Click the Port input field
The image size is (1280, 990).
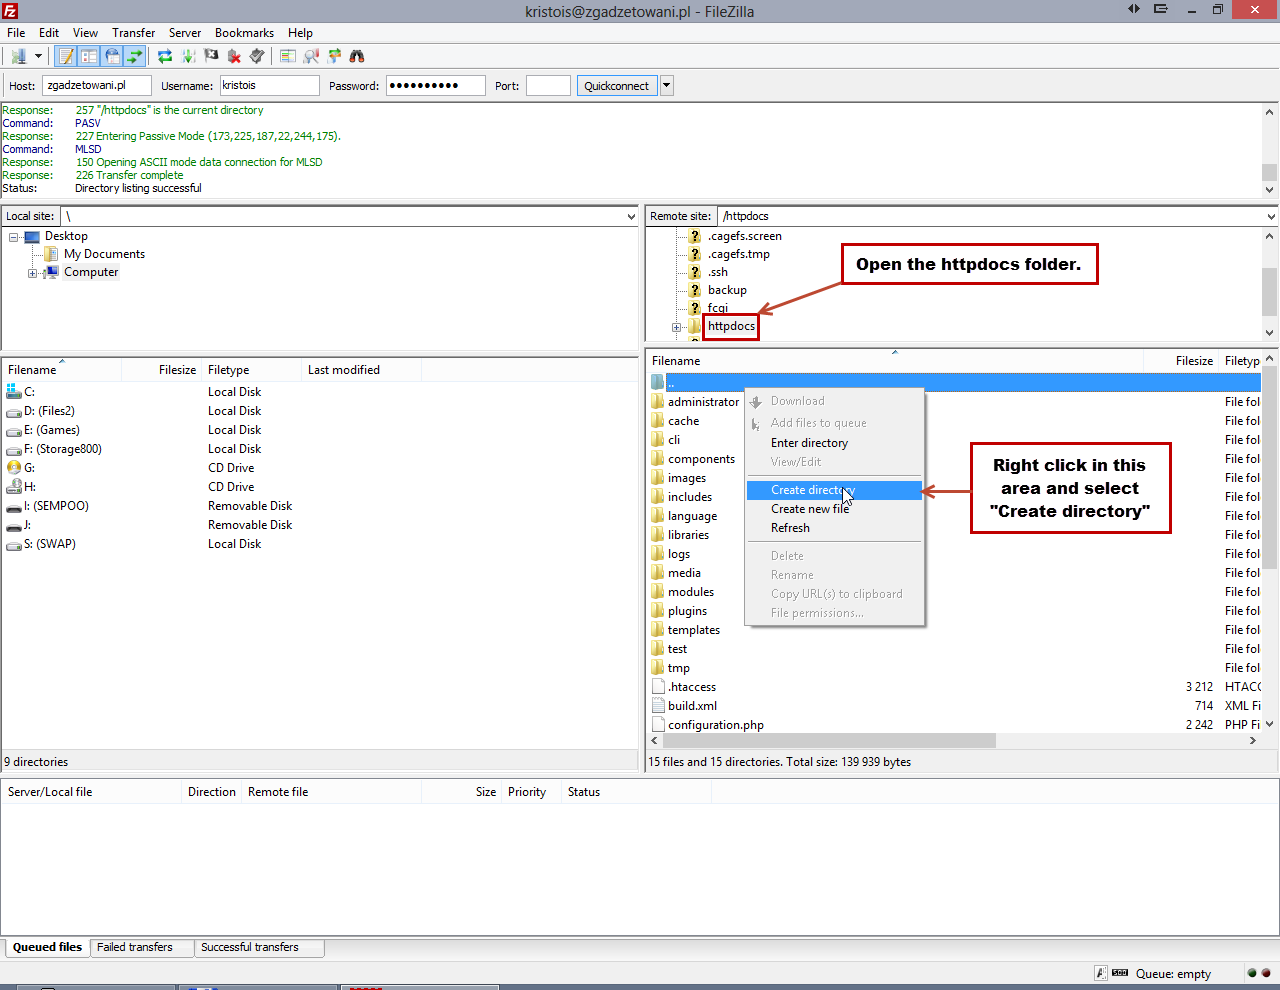548,86
